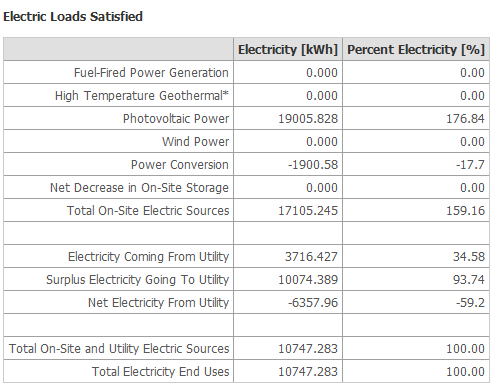Select the Wind Power row label

pyautogui.click(x=195, y=141)
